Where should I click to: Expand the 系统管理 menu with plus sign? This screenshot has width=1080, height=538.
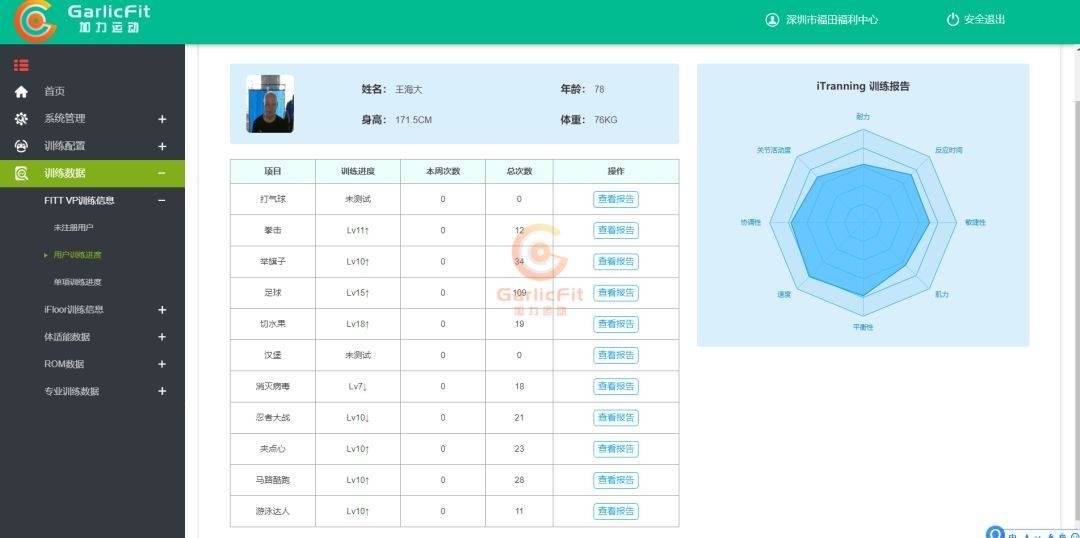tap(162, 119)
